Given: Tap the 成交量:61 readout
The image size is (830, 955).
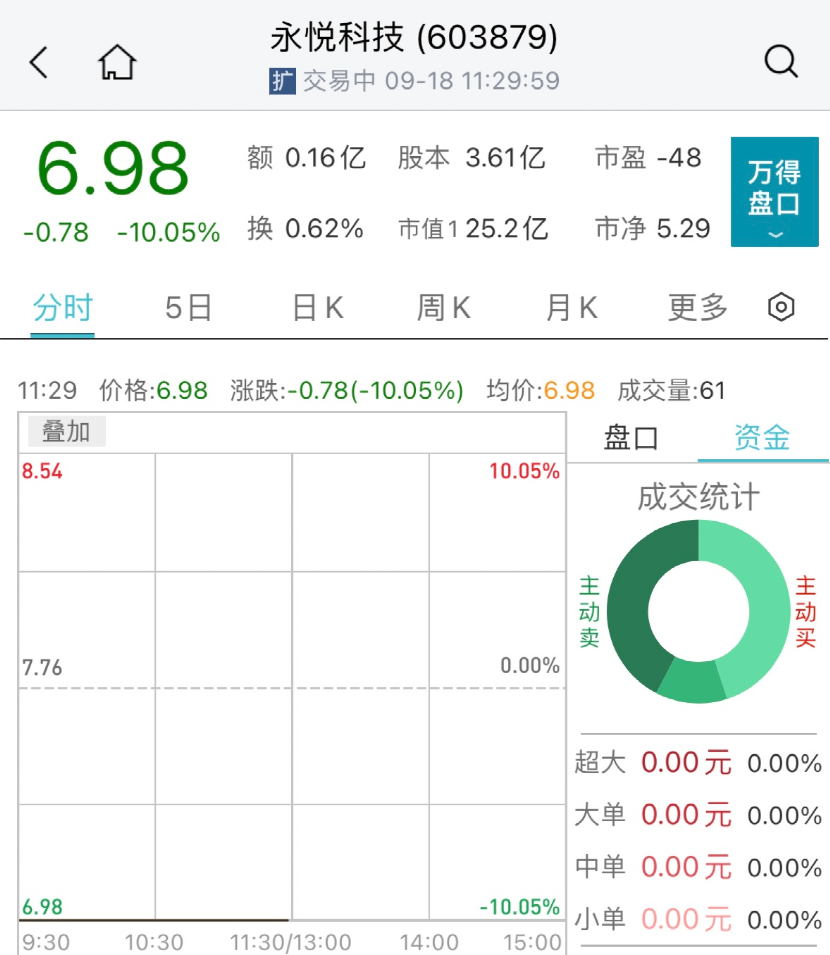Looking at the screenshot, I should [x=672, y=390].
